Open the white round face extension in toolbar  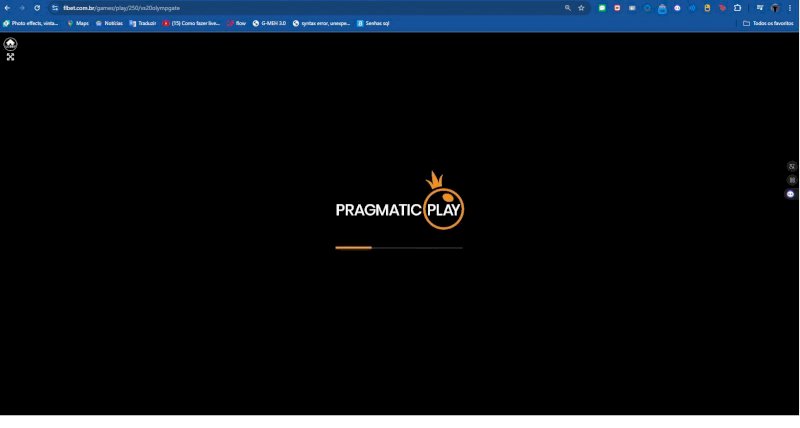coord(677,8)
